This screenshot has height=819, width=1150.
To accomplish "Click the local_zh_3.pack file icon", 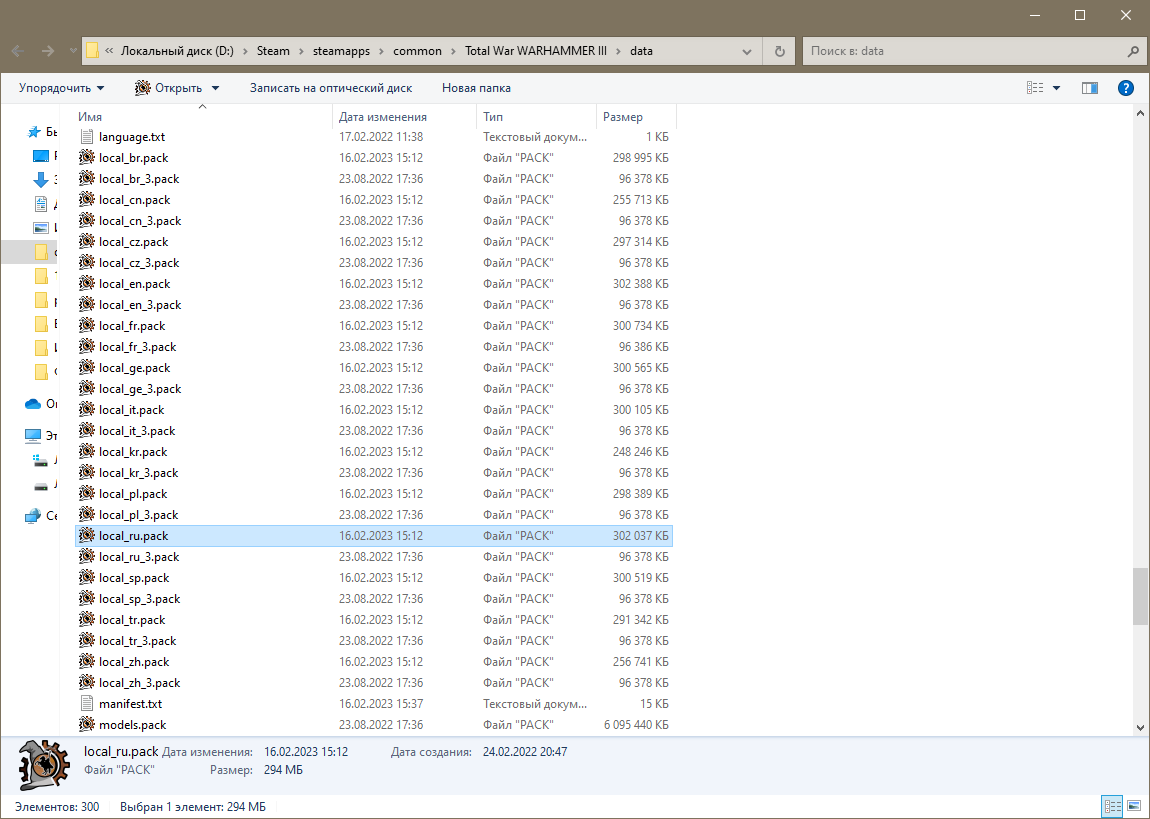I will click(87, 683).
